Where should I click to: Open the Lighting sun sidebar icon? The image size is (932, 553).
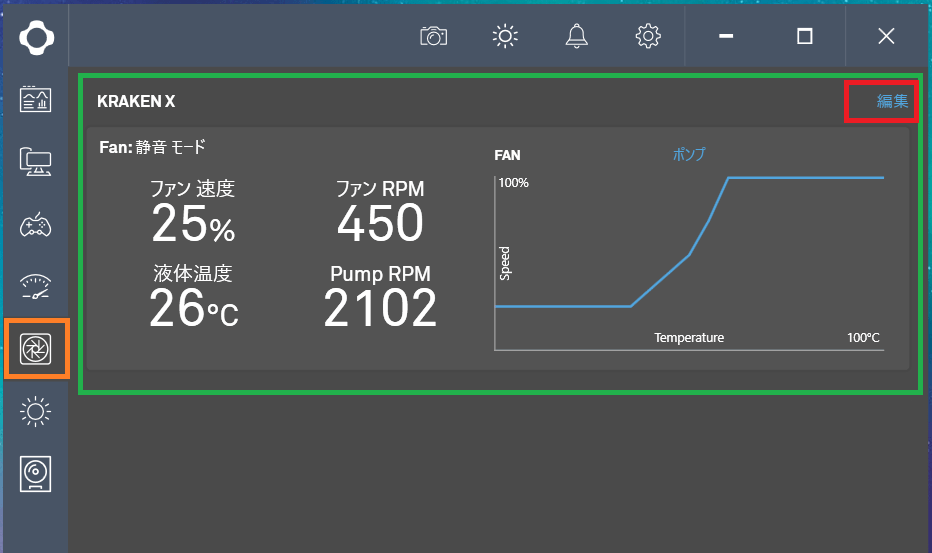[36, 411]
